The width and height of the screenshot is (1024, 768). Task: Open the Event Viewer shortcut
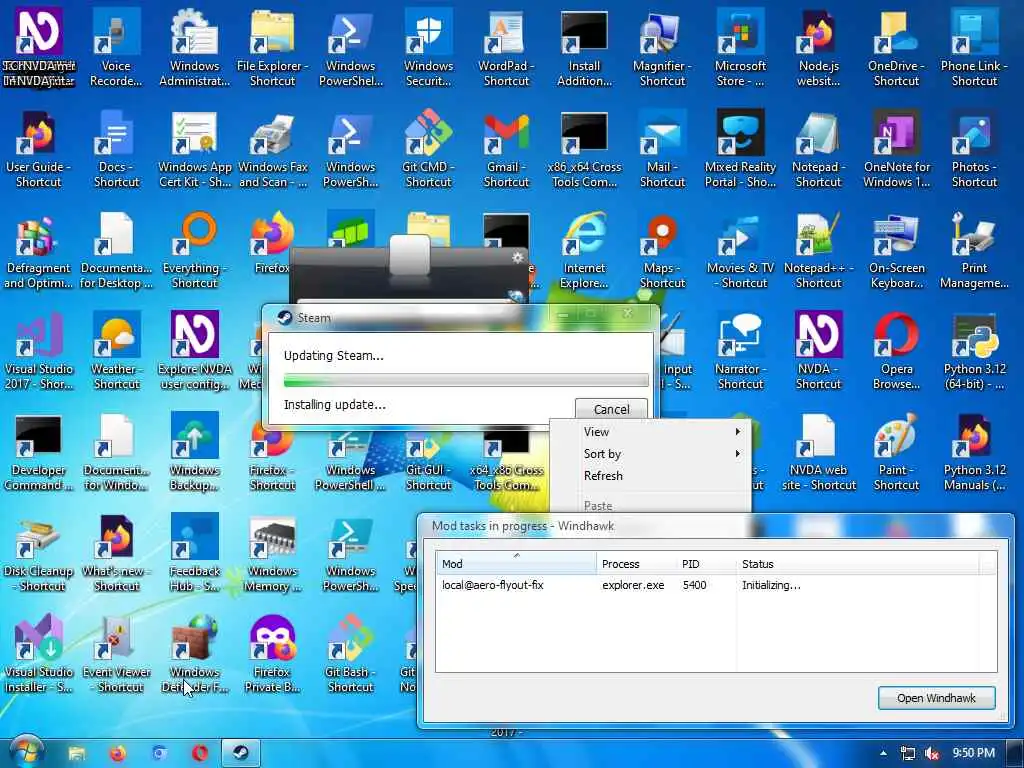[x=116, y=654]
